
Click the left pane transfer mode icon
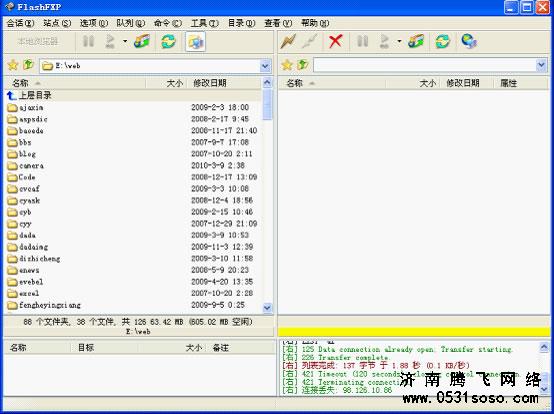(142, 42)
